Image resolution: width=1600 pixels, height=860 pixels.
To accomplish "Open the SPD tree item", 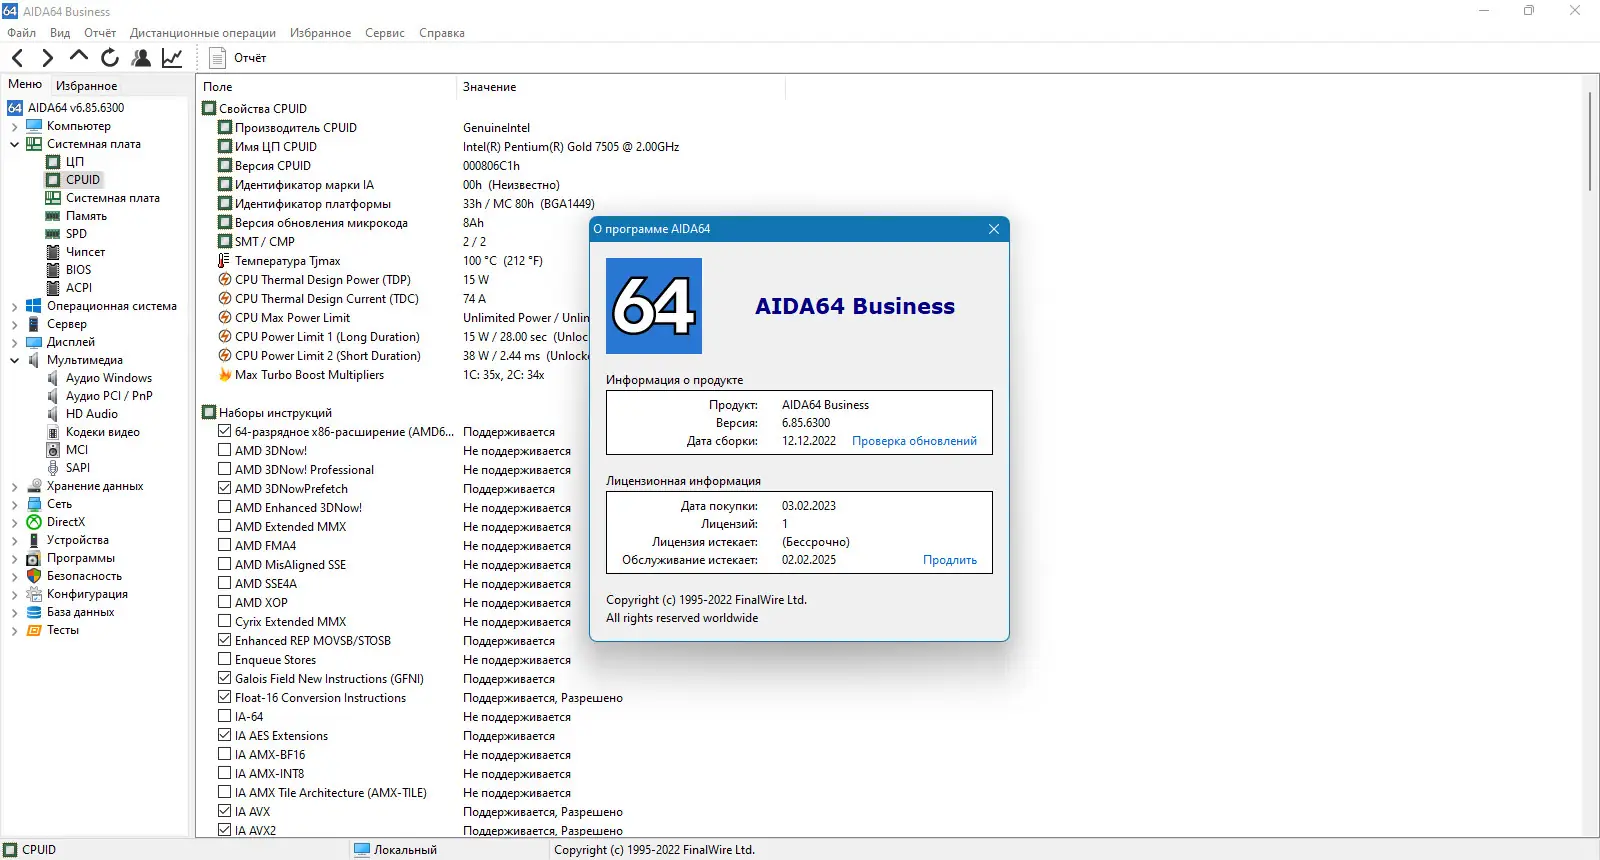I will (x=76, y=234).
